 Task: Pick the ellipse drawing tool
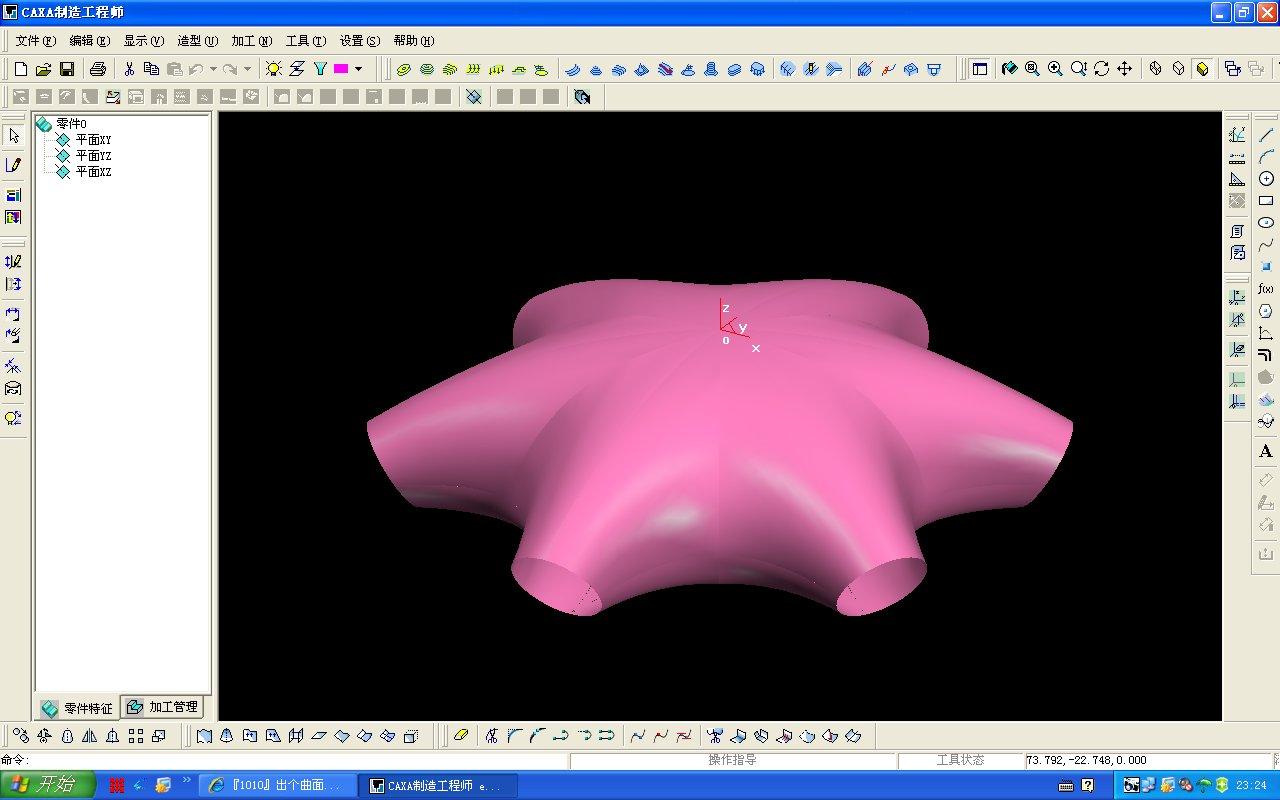1266,223
